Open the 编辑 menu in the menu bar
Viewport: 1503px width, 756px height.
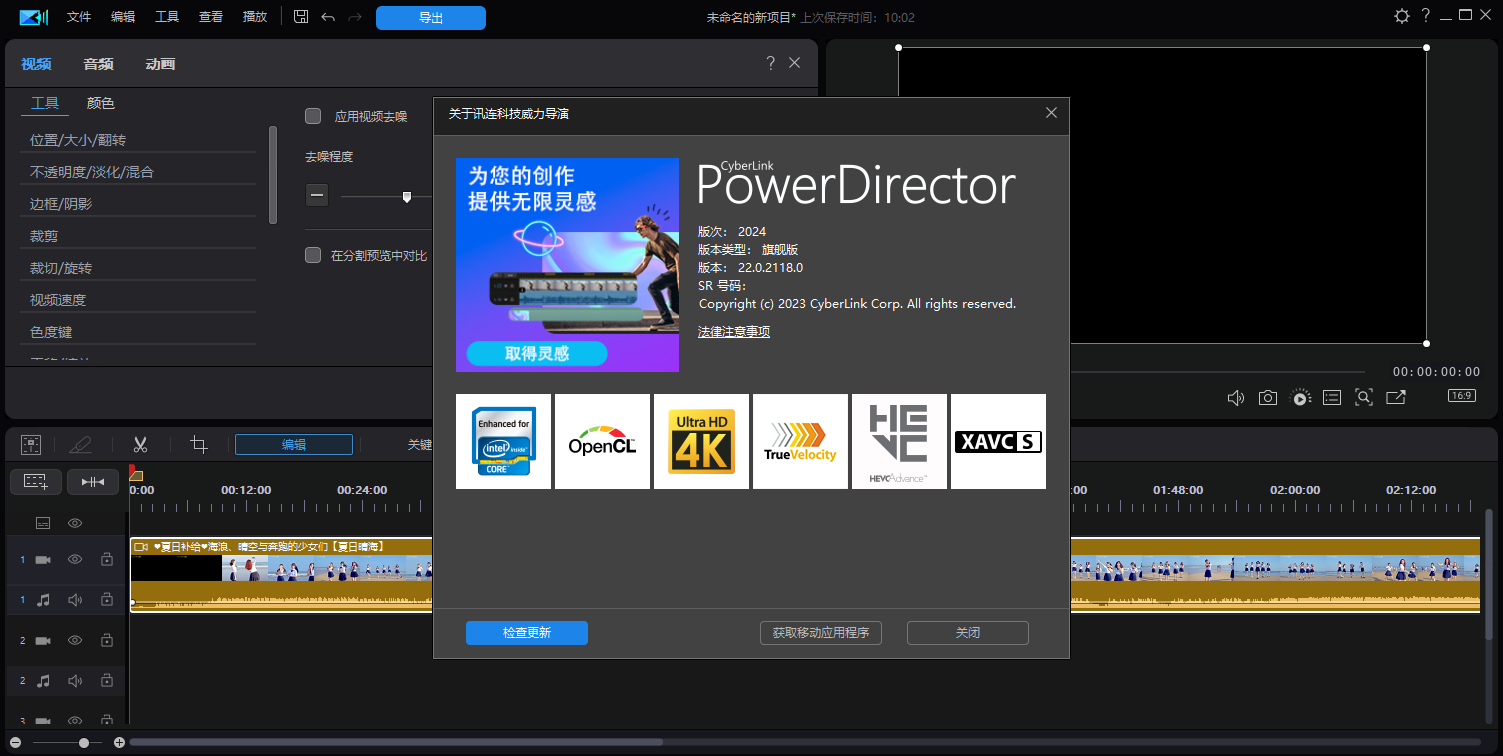pyautogui.click(x=123, y=17)
